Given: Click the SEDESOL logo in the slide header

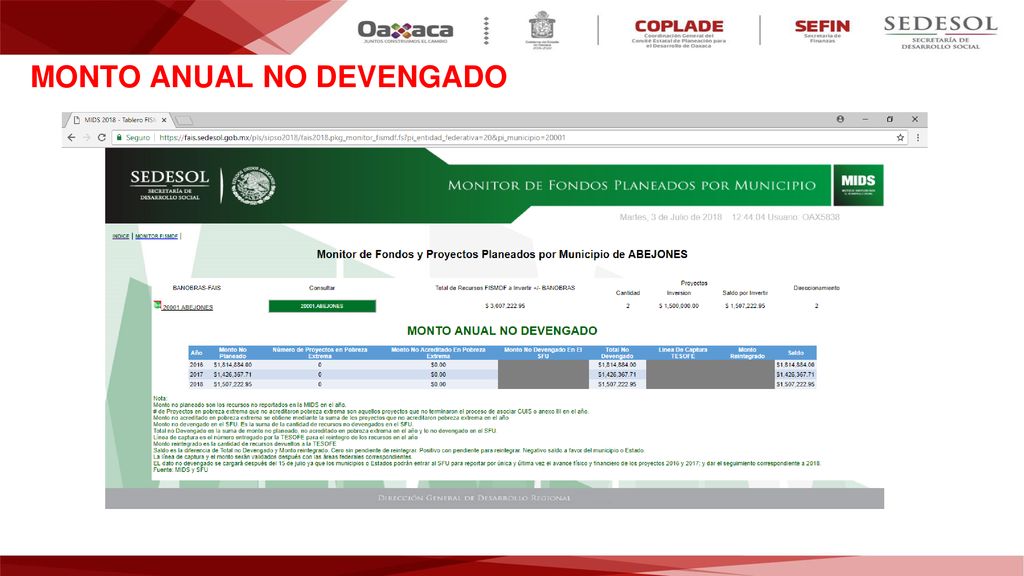Looking at the screenshot, I should click(x=940, y=32).
